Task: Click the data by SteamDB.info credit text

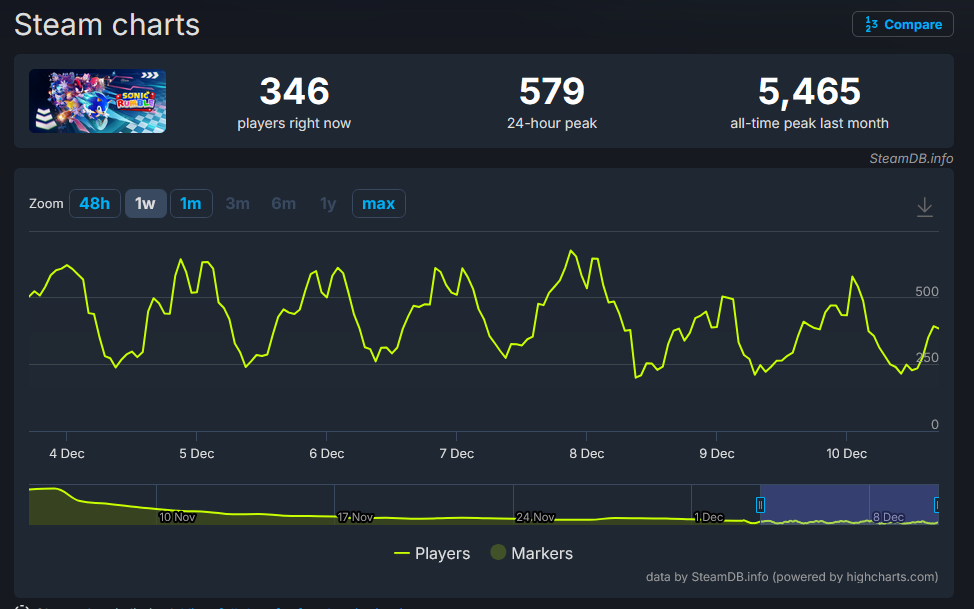Action: click(792, 577)
